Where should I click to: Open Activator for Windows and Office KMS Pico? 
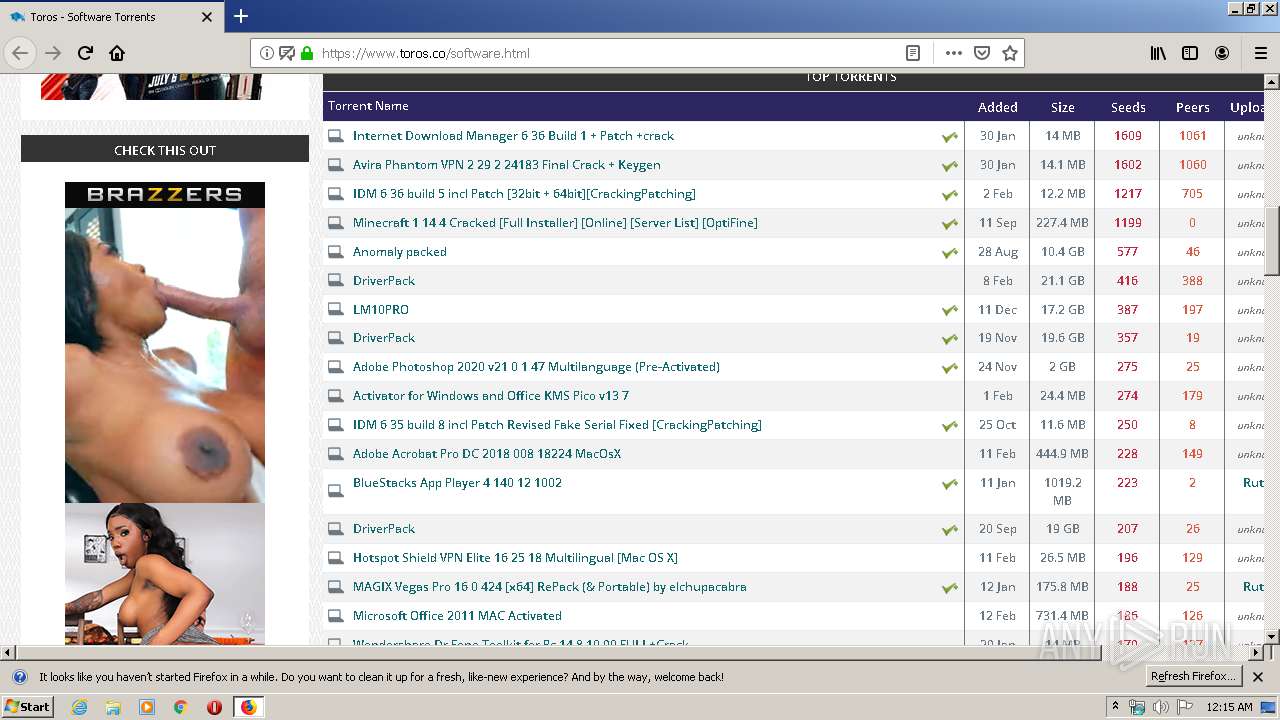pos(491,396)
